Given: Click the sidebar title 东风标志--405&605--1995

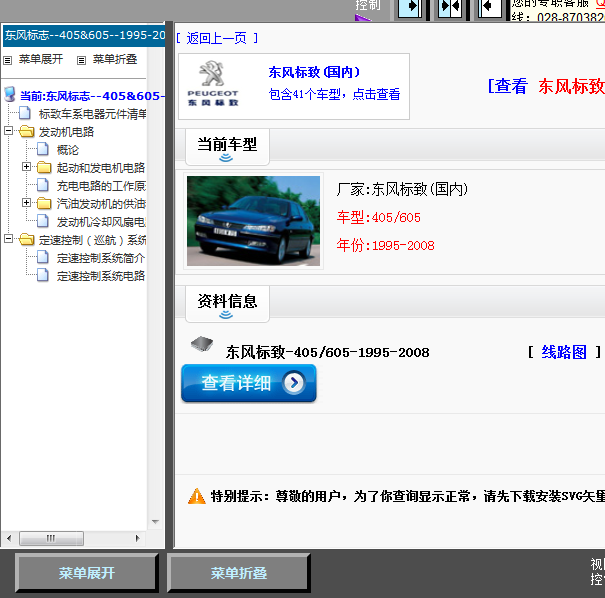Looking at the screenshot, I should [x=84, y=35].
